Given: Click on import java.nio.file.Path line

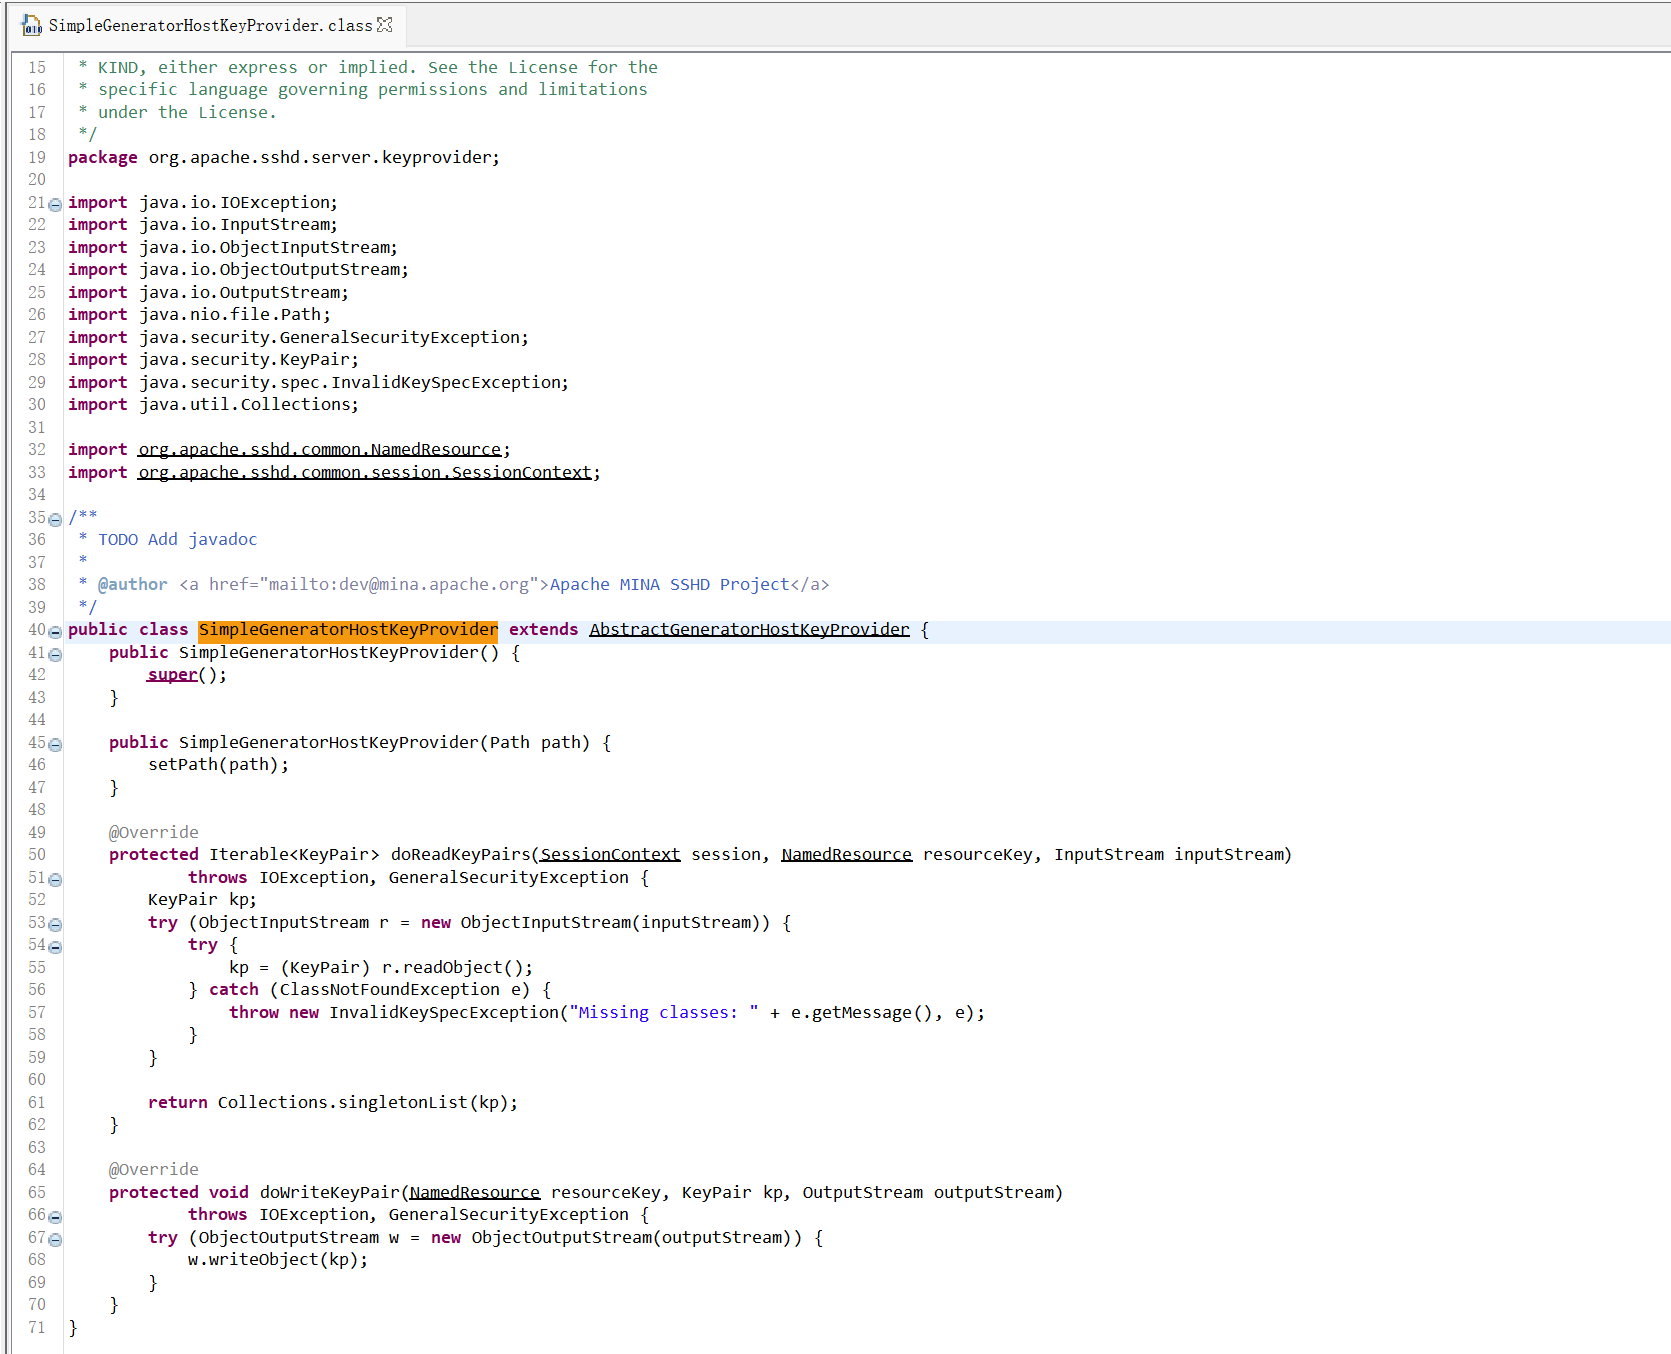Looking at the screenshot, I should pyautogui.click(x=199, y=314).
